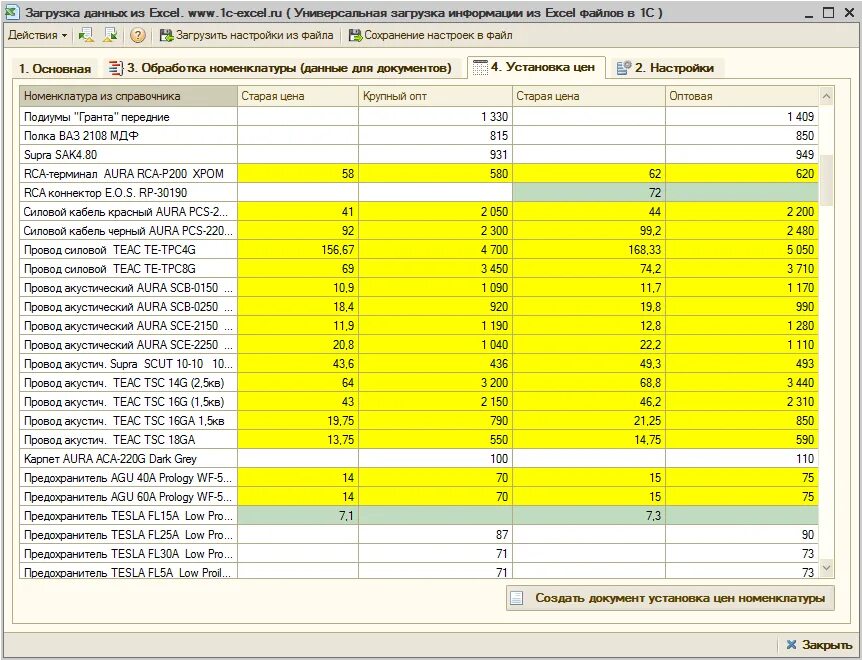
Task: Click the Крупный опт cell 4 700
Action: [x=435, y=249]
